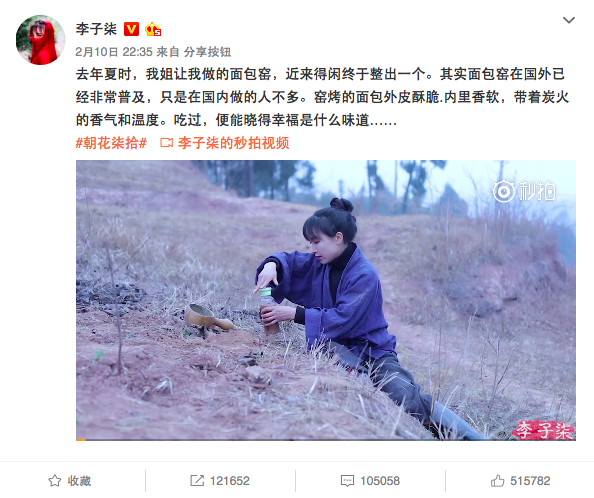Toggle the thumbs-up like icon
The width and height of the screenshot is (594, 498).
click(497, 481)
